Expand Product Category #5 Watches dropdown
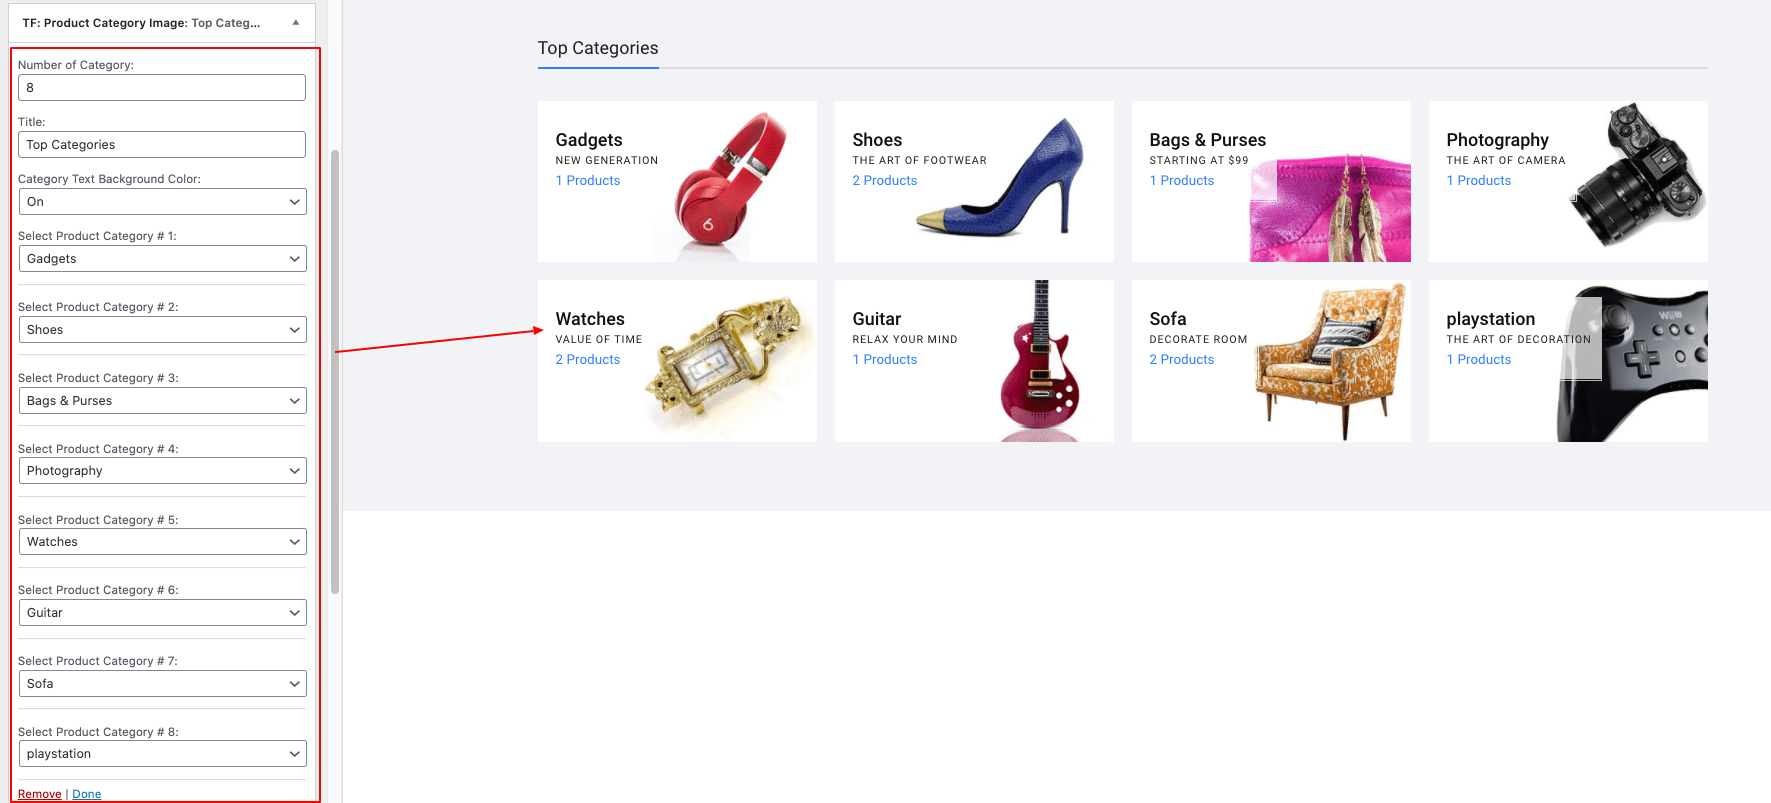 (x=162, y=542)
